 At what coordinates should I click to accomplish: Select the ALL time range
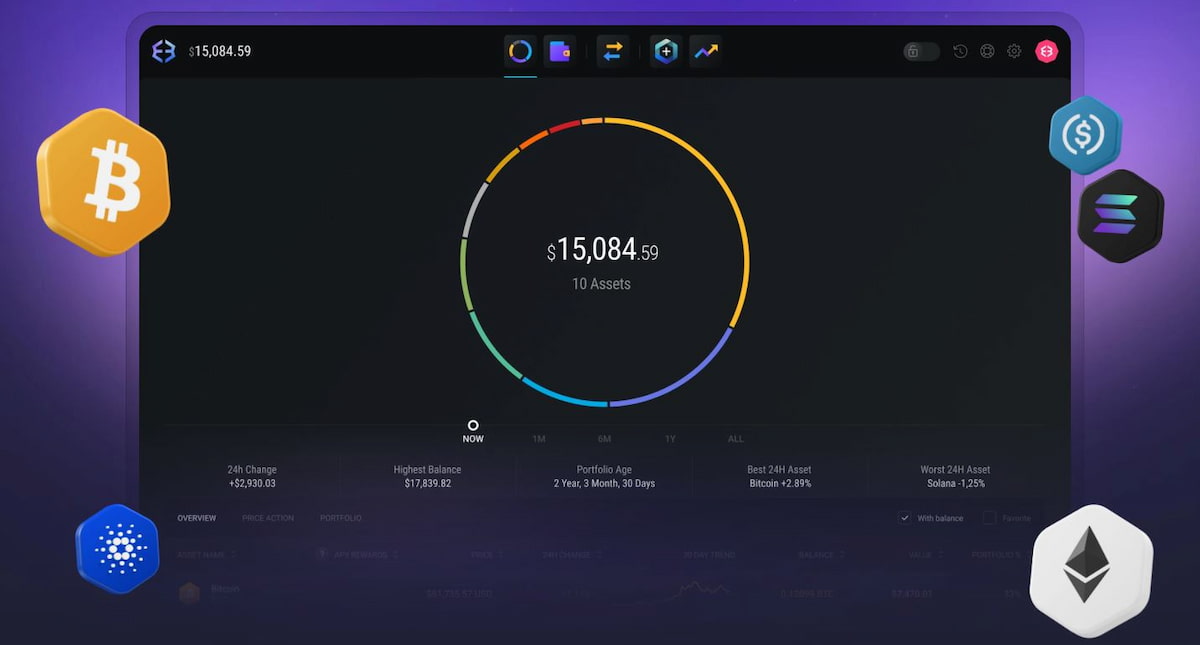click(736, 439)
